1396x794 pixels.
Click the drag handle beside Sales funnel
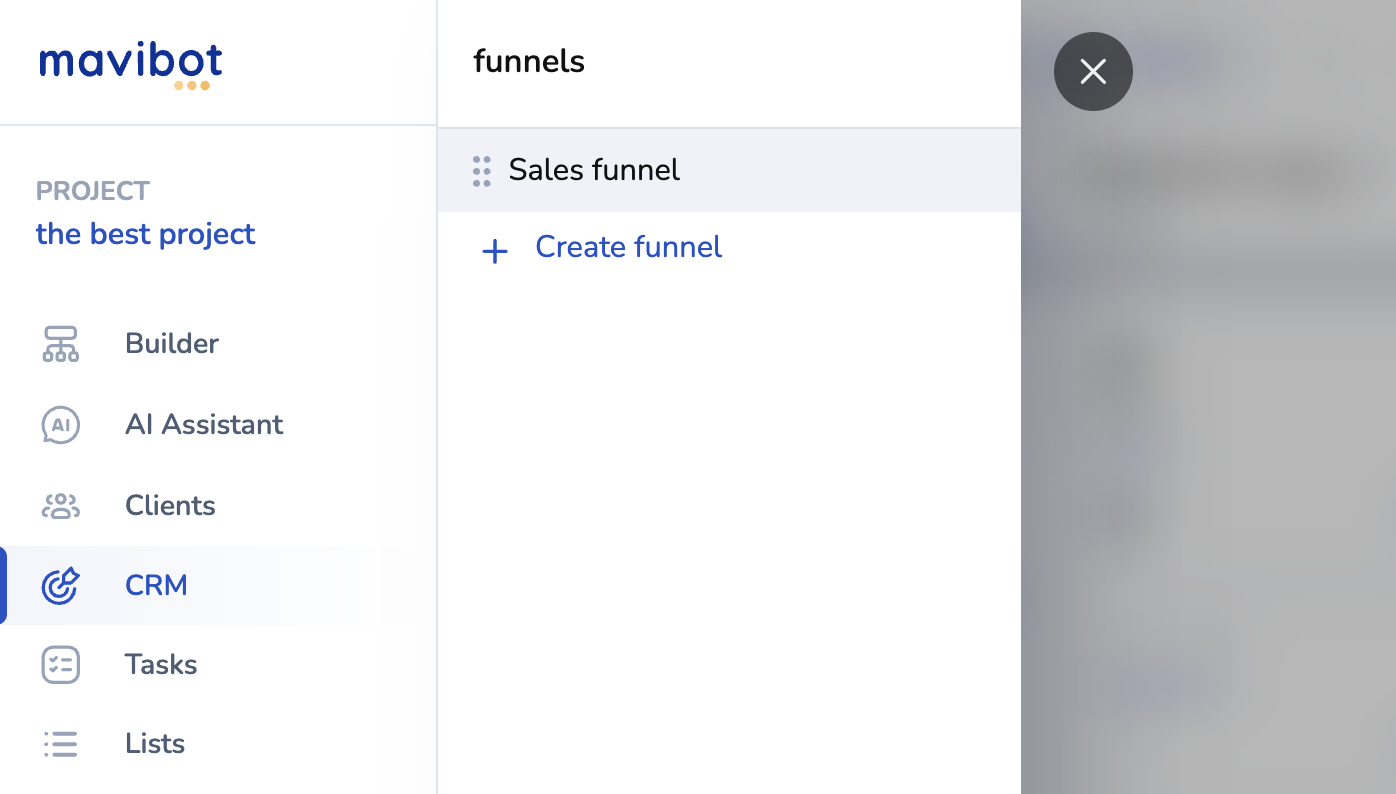[481, 171]
